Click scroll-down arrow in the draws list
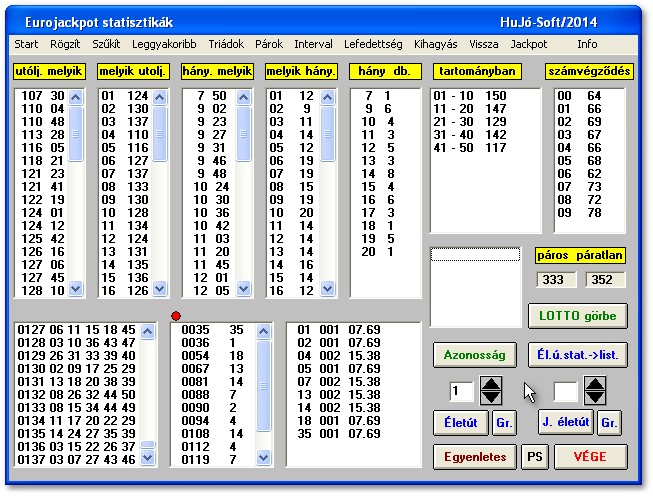Viewport: 653px width, 496px height. point(148,458)
